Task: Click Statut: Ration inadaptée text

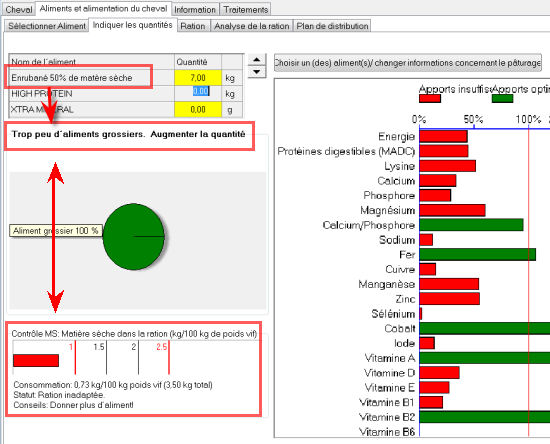Action: 59,395
